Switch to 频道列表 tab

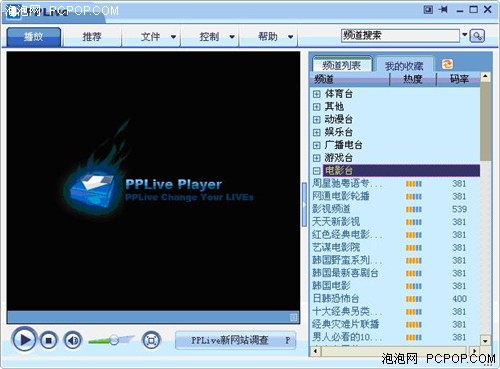(x=342, y=65)
